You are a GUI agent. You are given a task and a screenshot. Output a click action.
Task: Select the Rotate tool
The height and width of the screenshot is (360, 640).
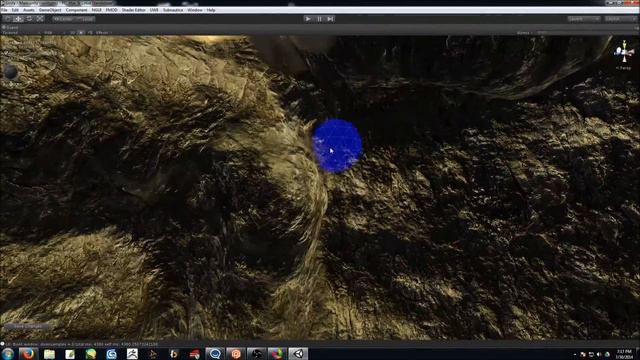pyautogui.click(x=29, y=19)
